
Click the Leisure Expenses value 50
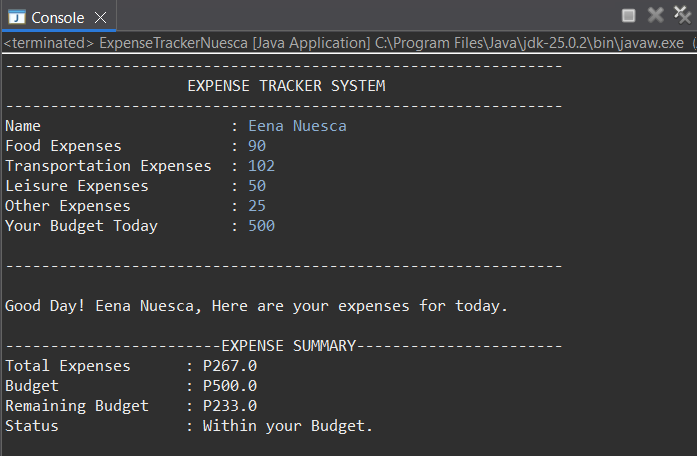(x=257, y=186)
